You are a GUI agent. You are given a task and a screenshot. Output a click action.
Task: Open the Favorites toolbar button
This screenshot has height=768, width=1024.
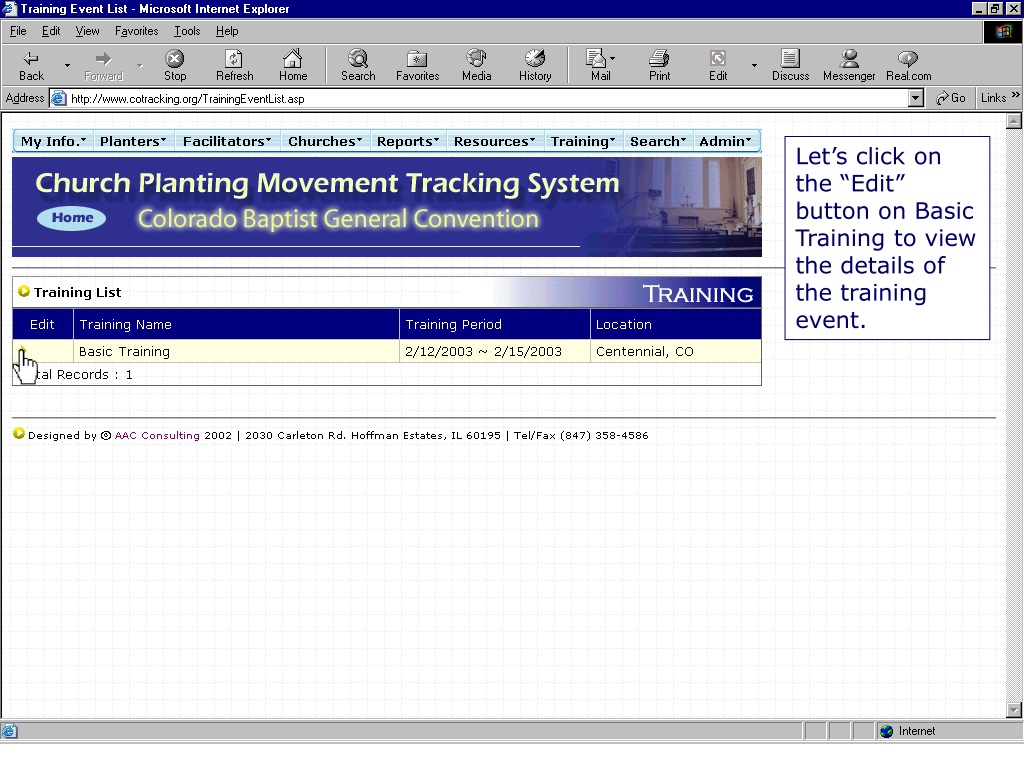click(417, 65)
